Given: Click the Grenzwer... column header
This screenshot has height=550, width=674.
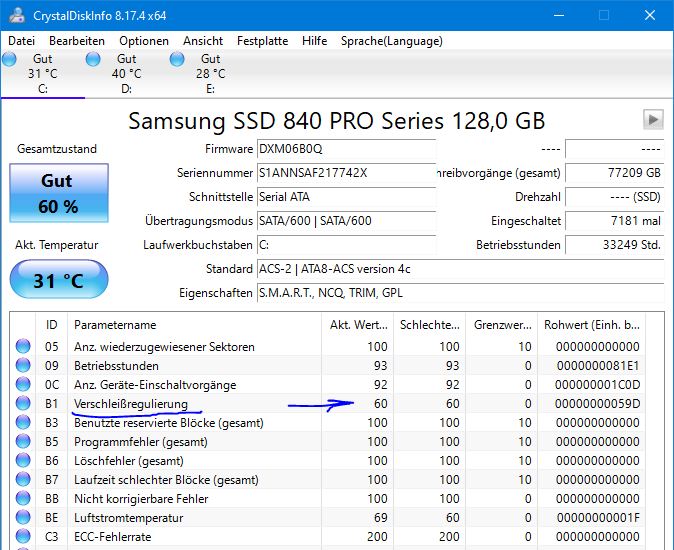Looking at the screenshot, I should (x=502, y=325).
